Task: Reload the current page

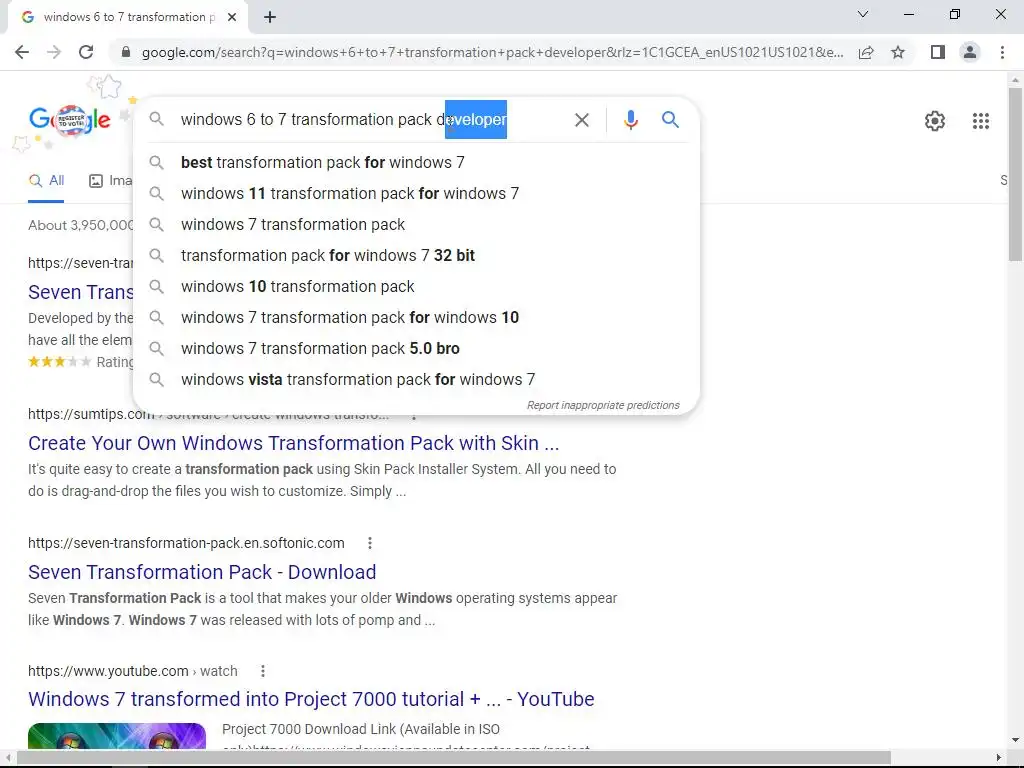Action: click(x=86, y=52)
